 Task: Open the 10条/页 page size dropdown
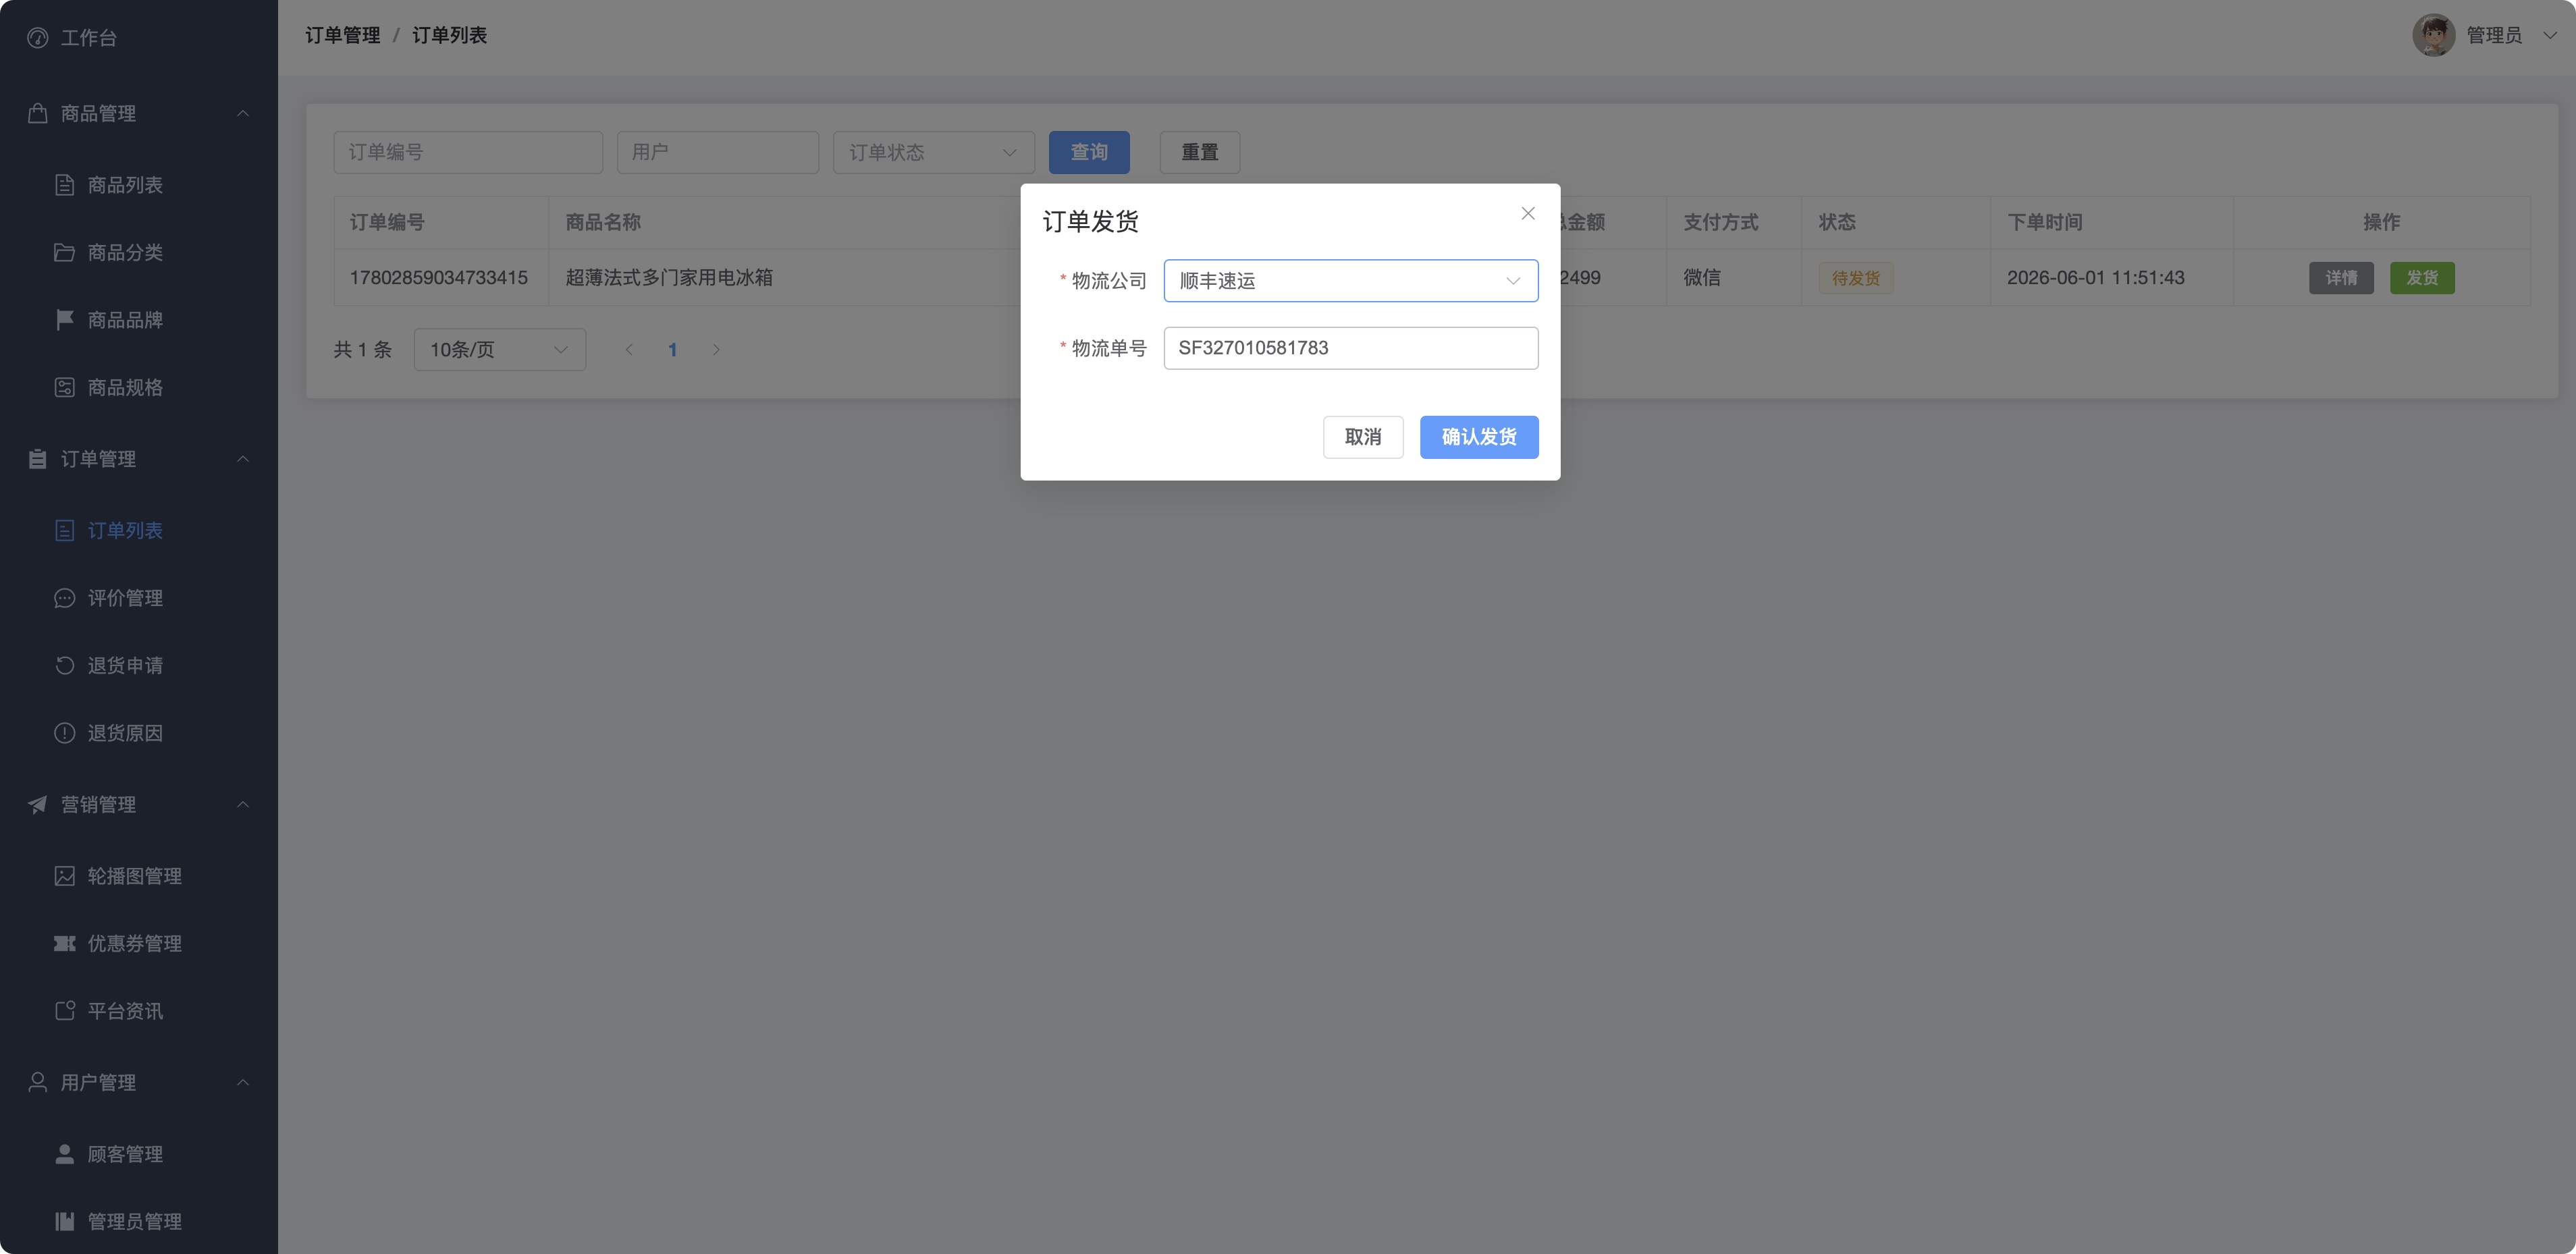499,350
